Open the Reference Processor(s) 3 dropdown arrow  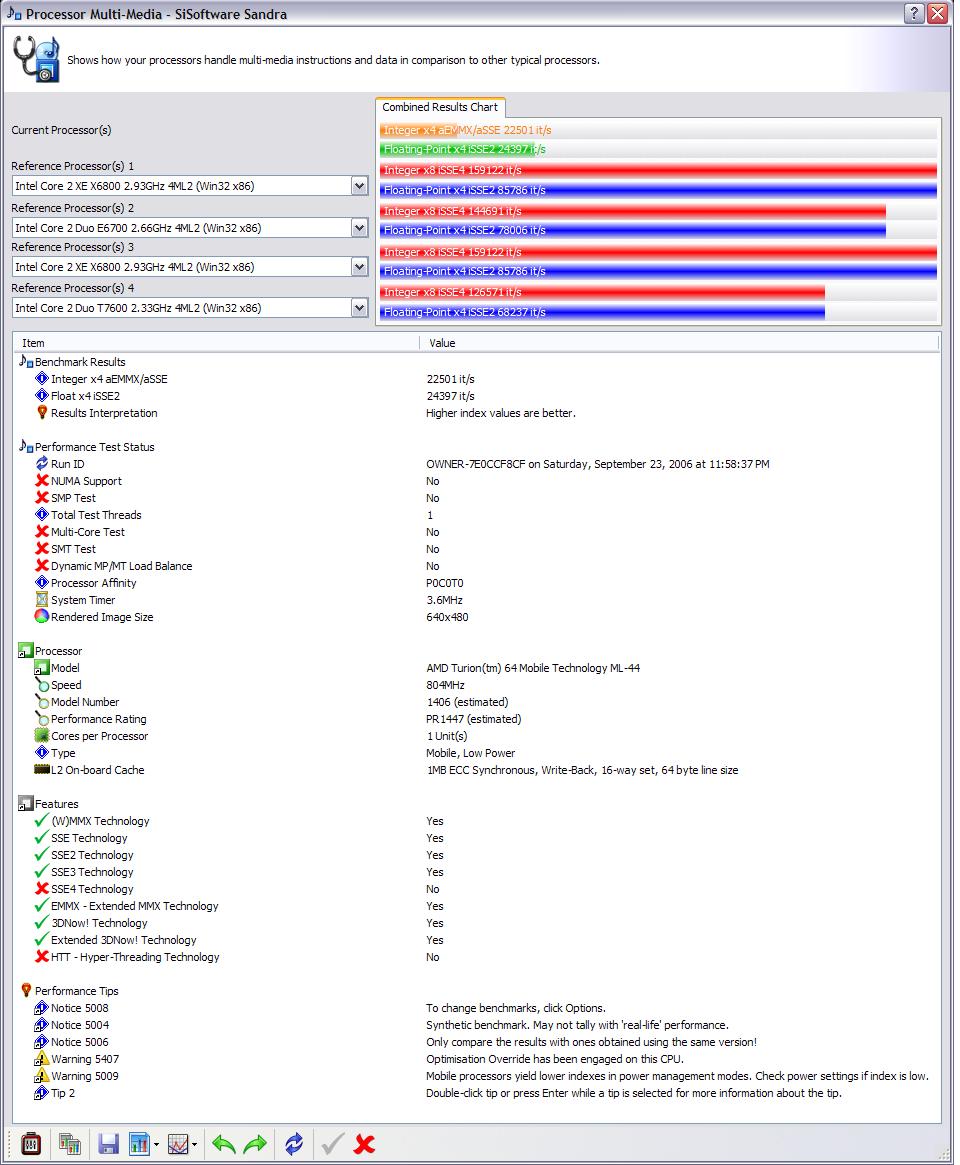click(x=360, y=266)
